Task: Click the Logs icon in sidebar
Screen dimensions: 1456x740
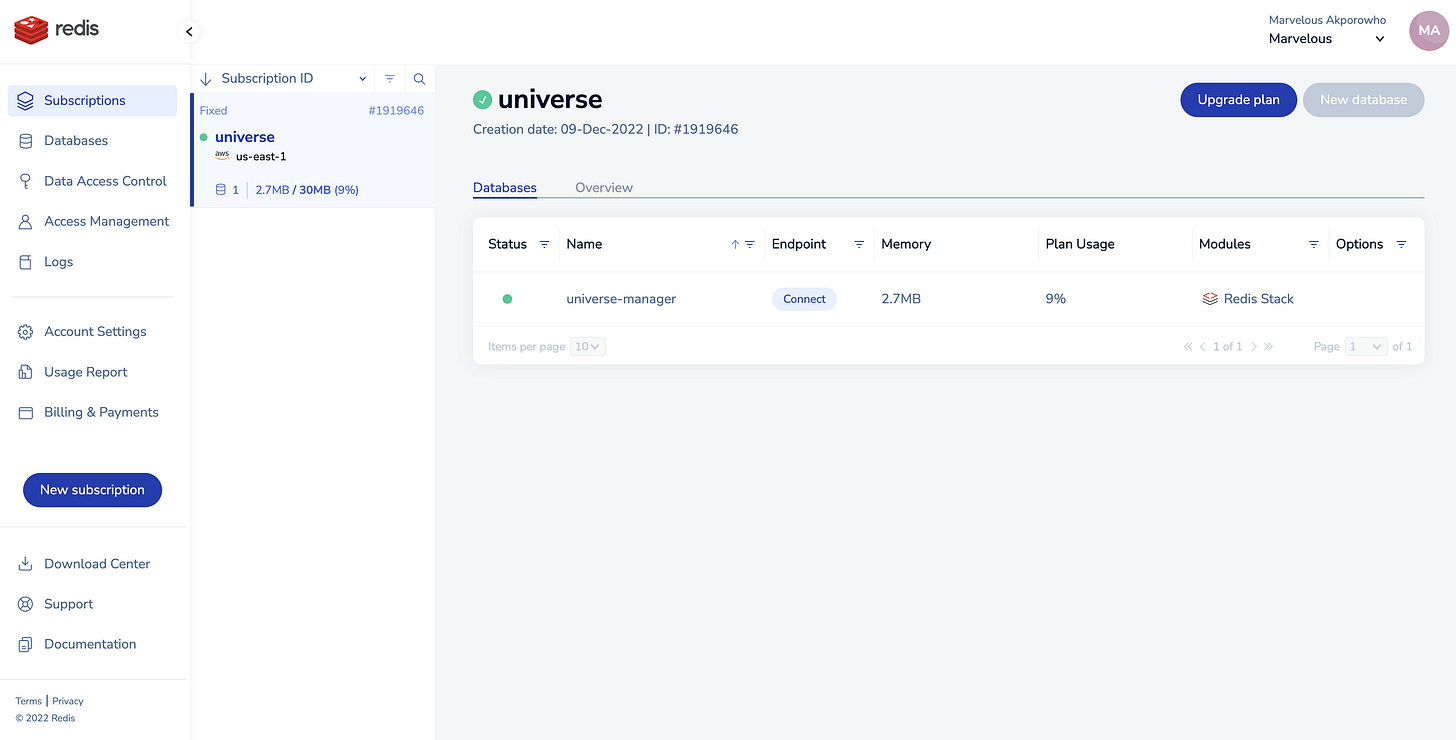Action: click(x=26, y=262)
